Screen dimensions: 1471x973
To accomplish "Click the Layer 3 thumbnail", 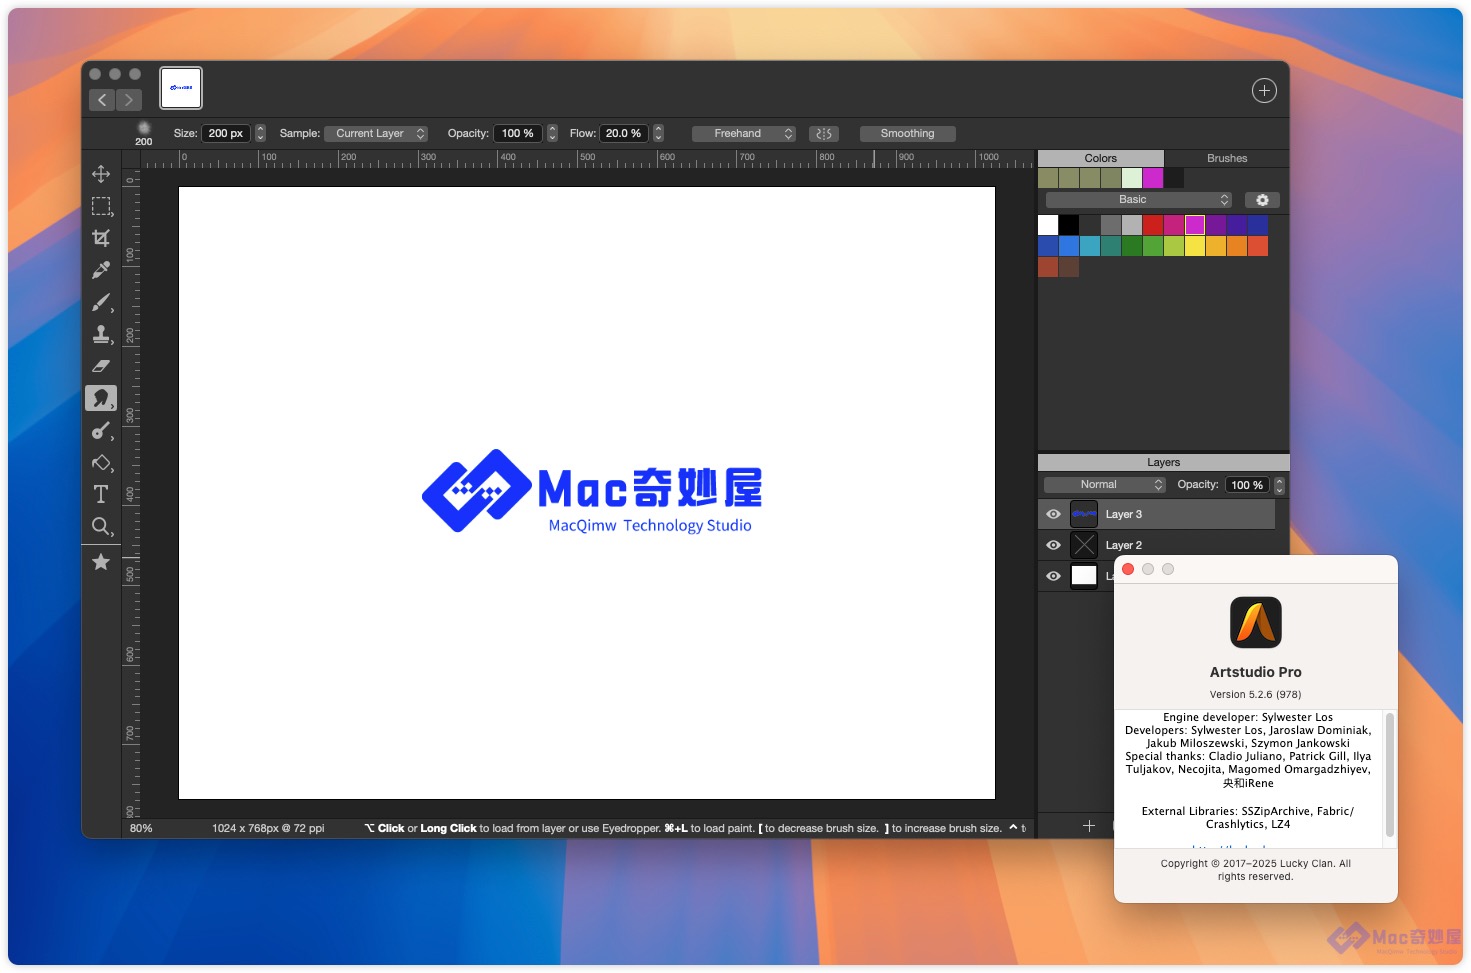I will tap(1084, 514).
